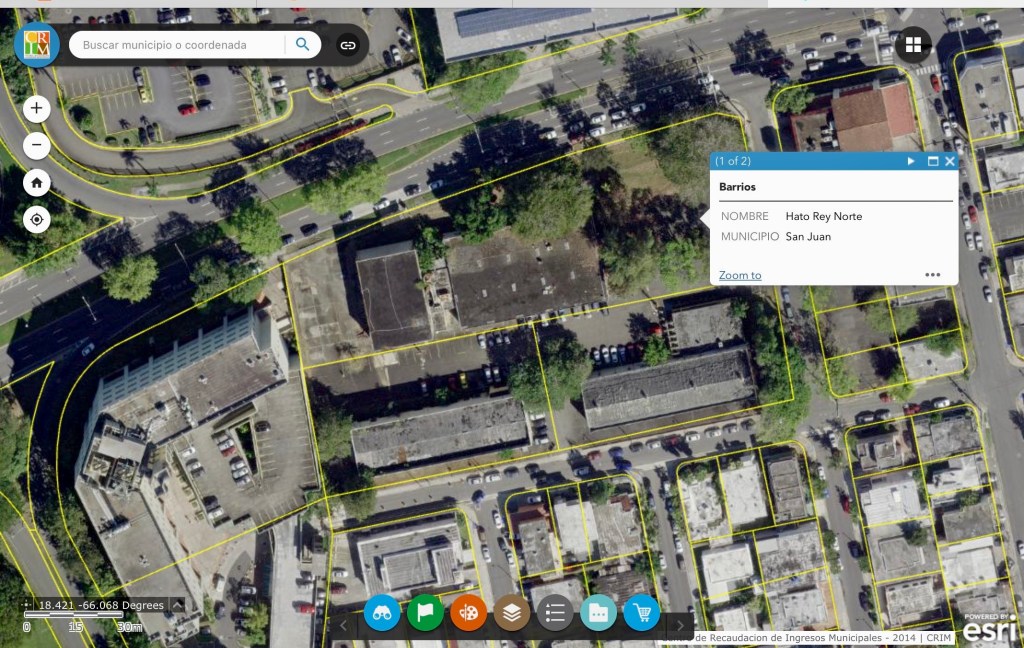Open the gray legend list widget
Image resolution: width=1024 pixels, height=648 pixels.
pyautogui.click(x=555, y=612)
